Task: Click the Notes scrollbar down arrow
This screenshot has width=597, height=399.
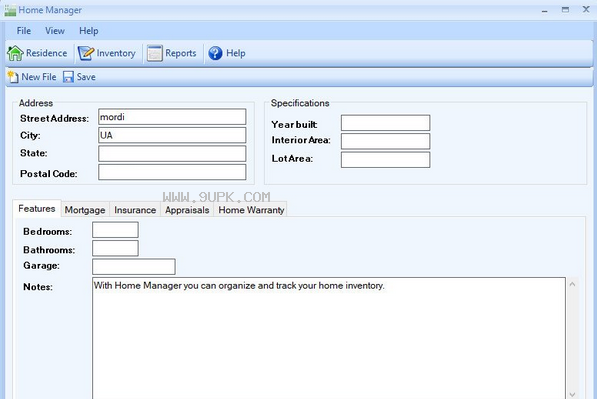Action: (572, 394)
